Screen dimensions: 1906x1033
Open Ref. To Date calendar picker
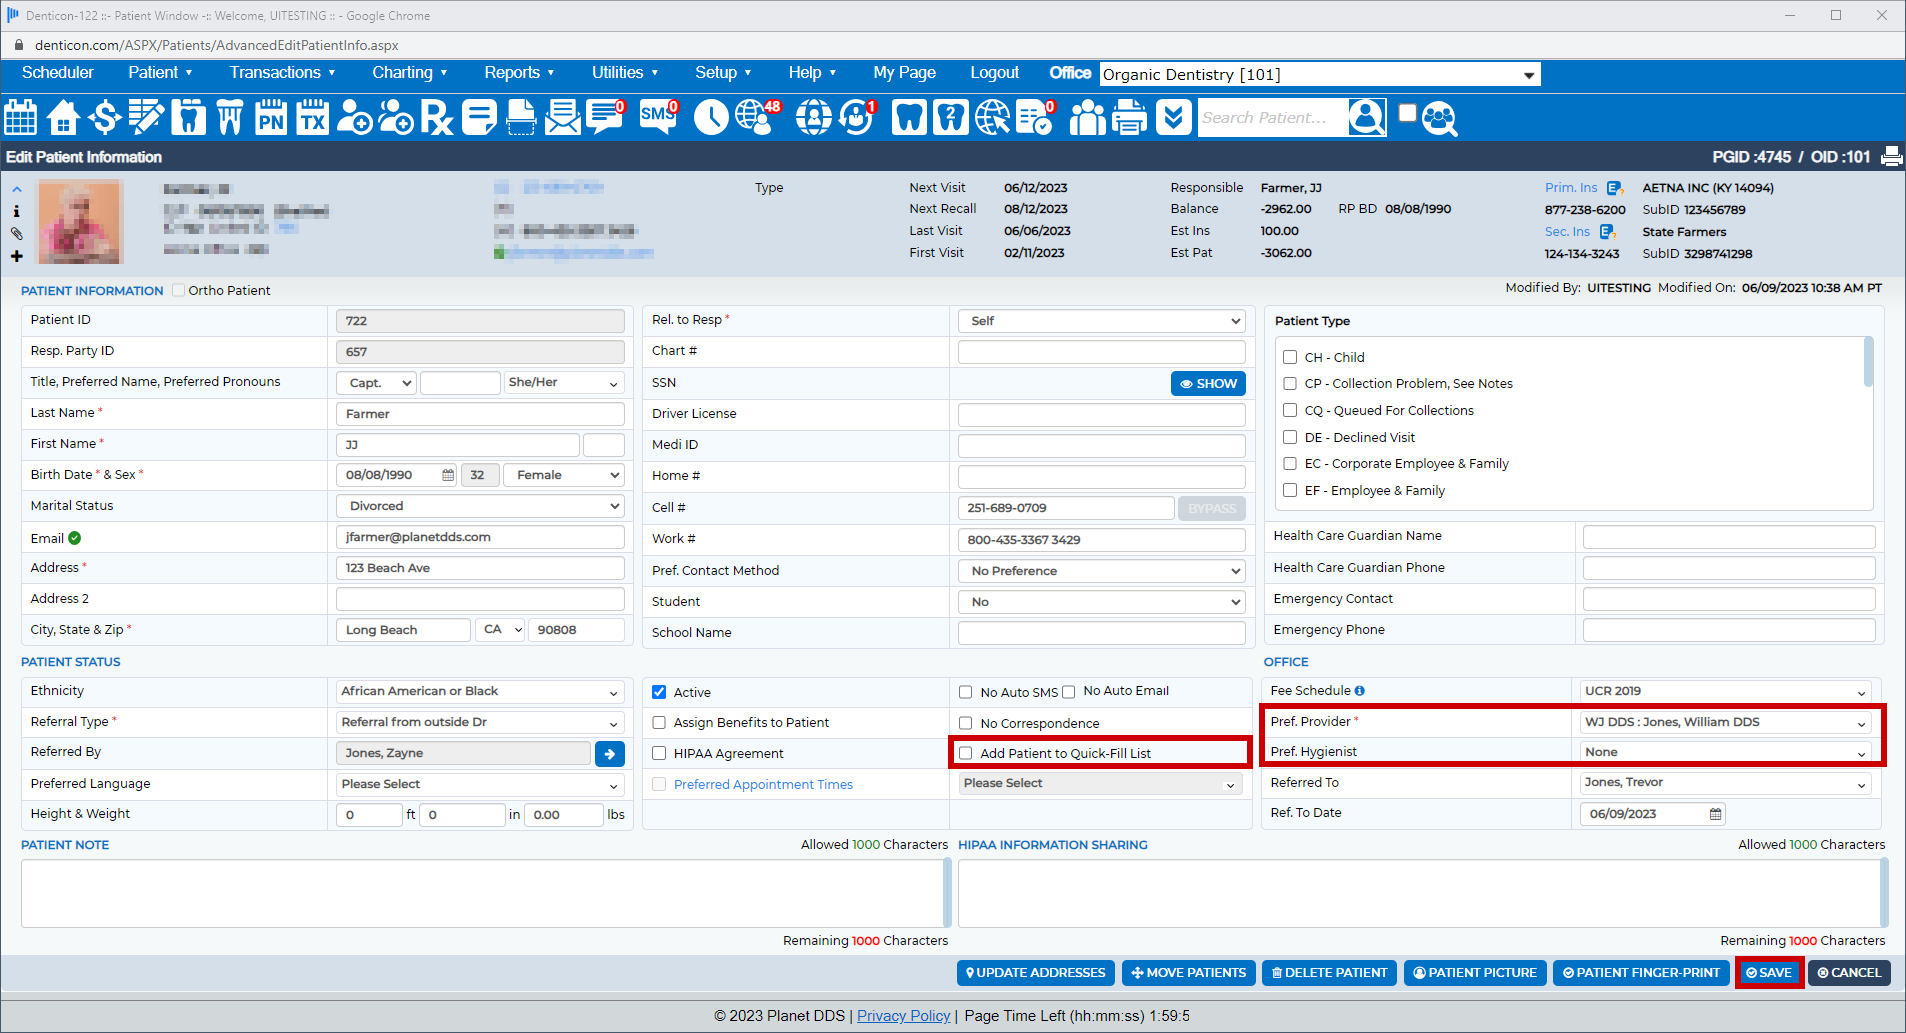pyautogui.click(x=1716, y=814)
